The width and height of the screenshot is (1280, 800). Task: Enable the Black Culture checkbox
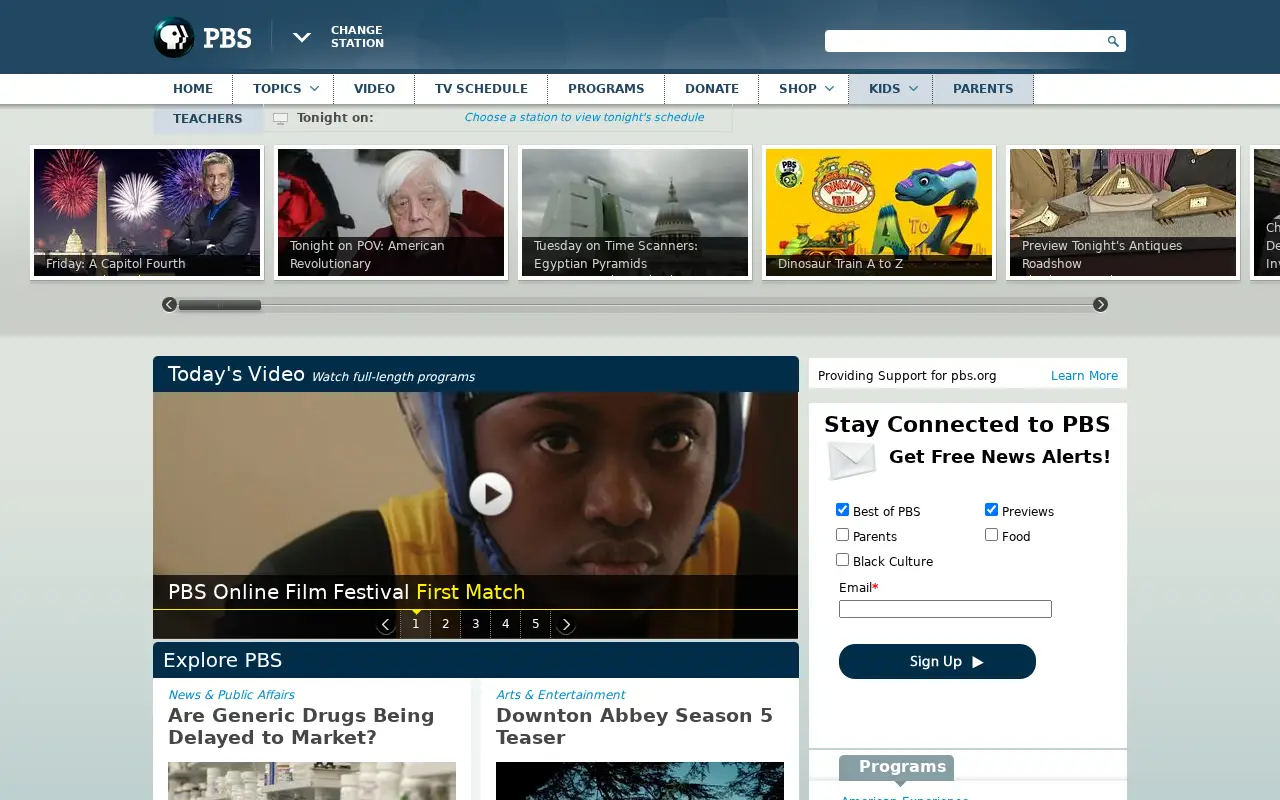pos(842,559)
